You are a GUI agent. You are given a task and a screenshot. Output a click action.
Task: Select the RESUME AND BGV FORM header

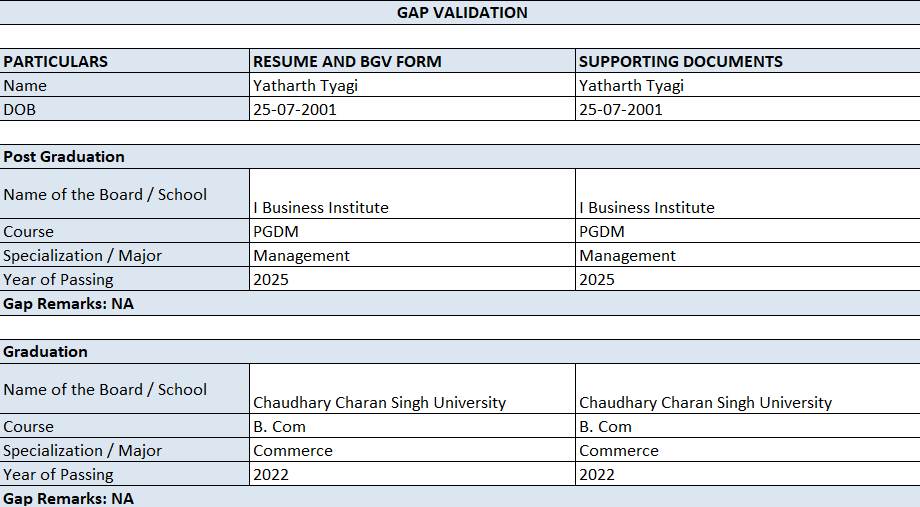click(347, 61)
